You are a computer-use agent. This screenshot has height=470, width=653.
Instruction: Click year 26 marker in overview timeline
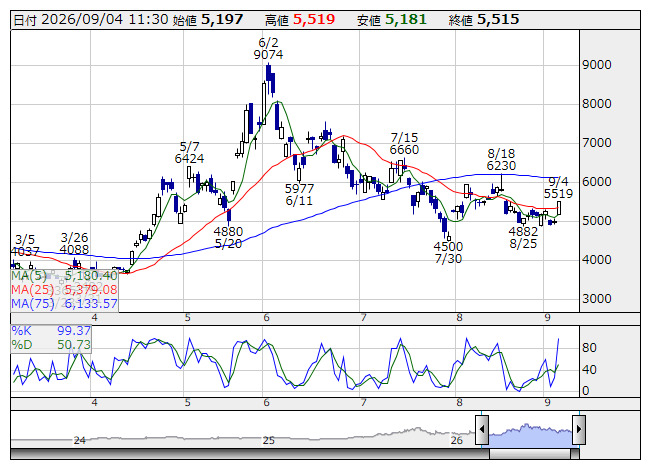(457, 440)
